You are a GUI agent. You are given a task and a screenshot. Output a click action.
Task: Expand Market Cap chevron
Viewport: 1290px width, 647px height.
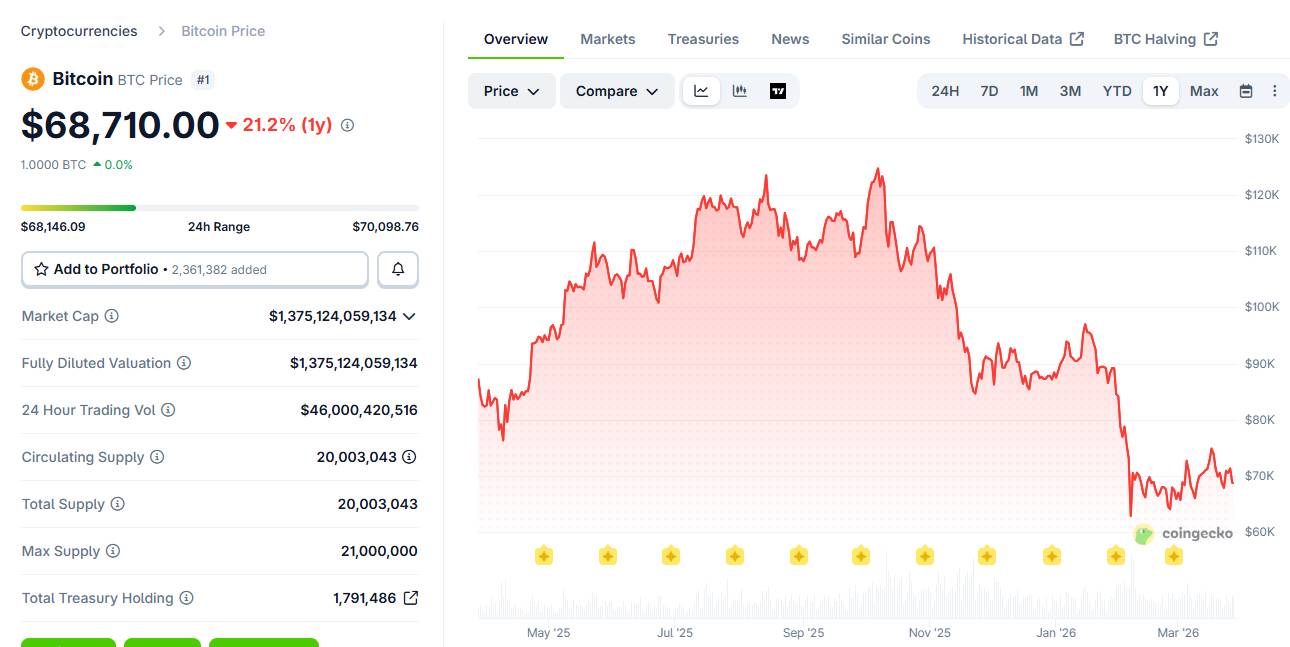408,316
